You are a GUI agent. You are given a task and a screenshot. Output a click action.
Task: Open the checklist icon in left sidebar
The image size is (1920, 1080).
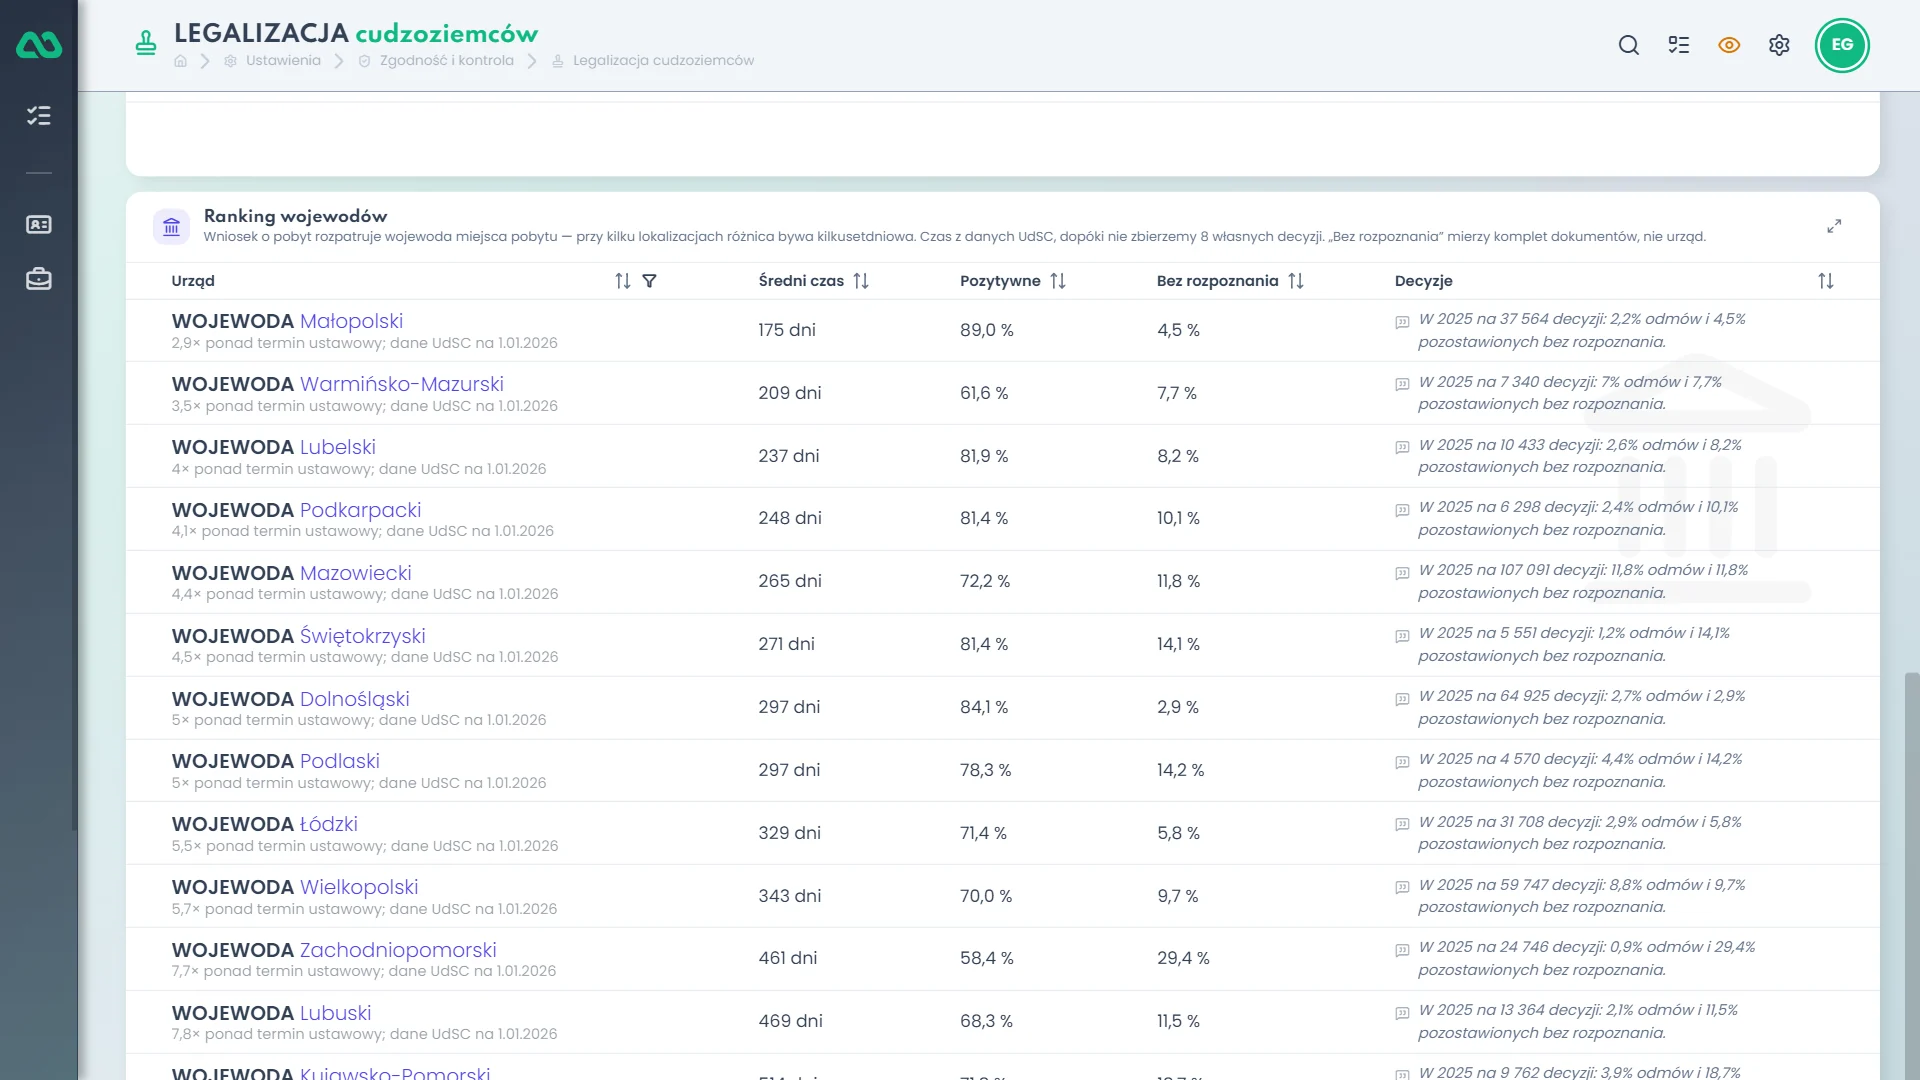tap(39, 116)
